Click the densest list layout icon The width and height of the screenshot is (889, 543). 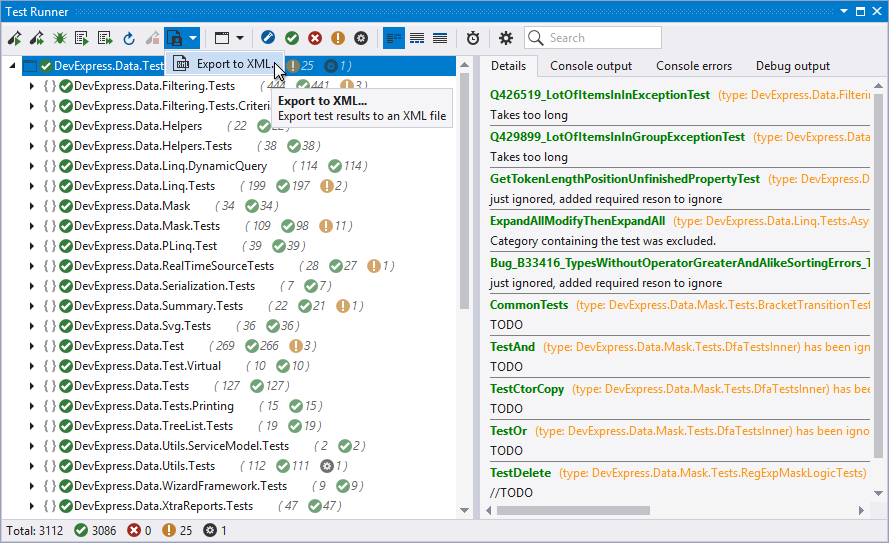440,38
